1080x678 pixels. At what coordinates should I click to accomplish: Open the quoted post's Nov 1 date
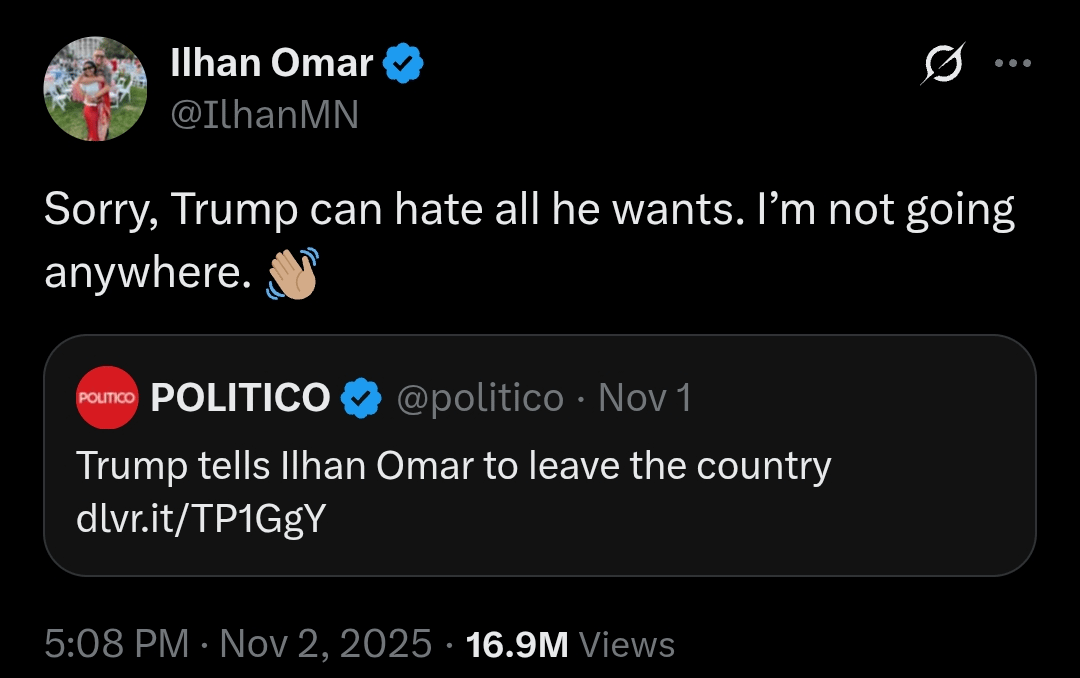click(645, 398)
